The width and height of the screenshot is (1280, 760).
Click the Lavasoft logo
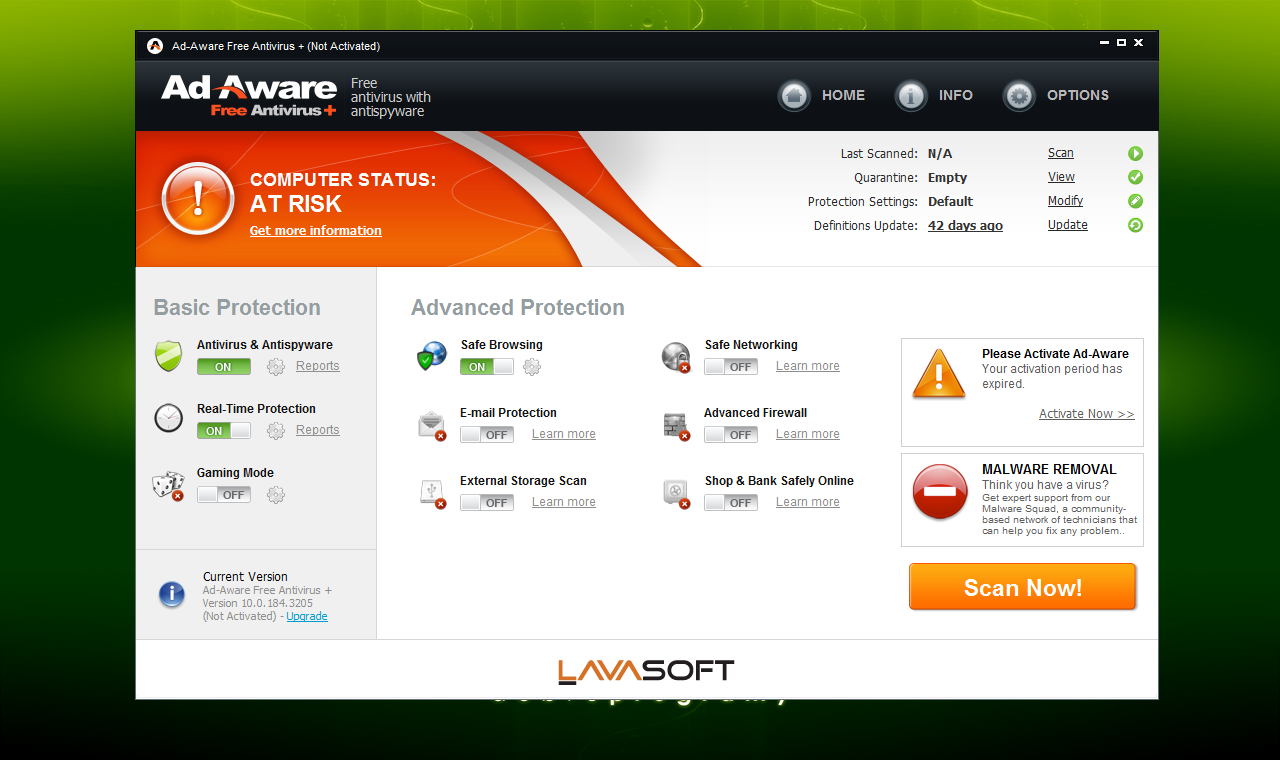pyautogui.click(x=646, y=670)
